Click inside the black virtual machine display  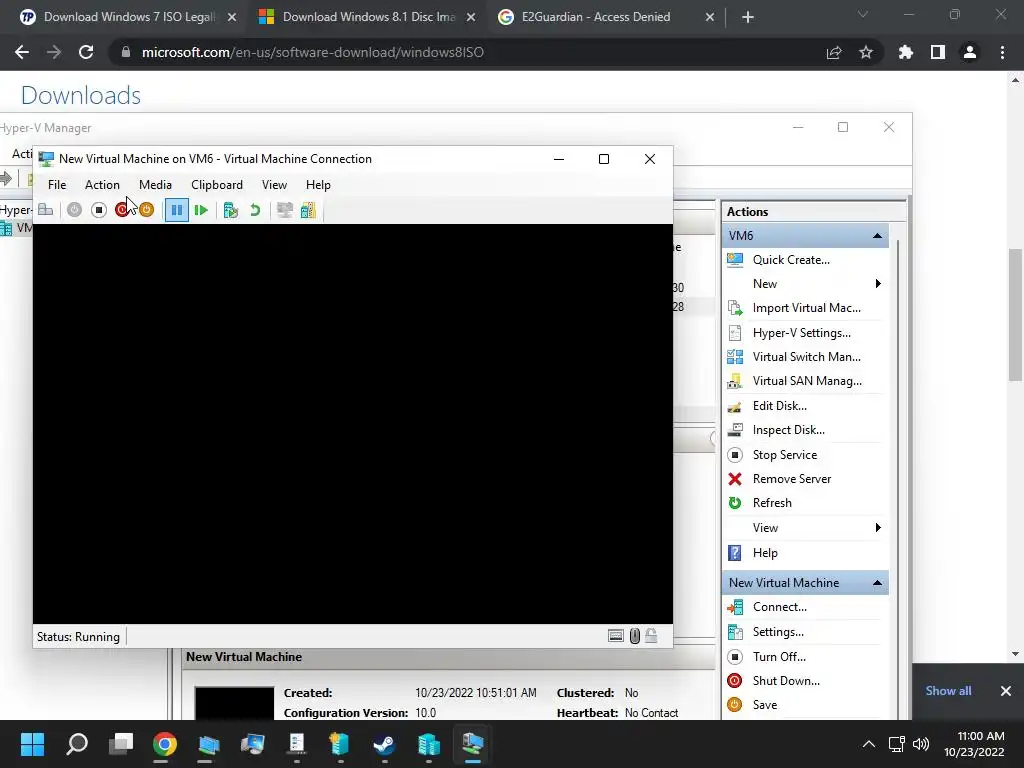[353, 424]
